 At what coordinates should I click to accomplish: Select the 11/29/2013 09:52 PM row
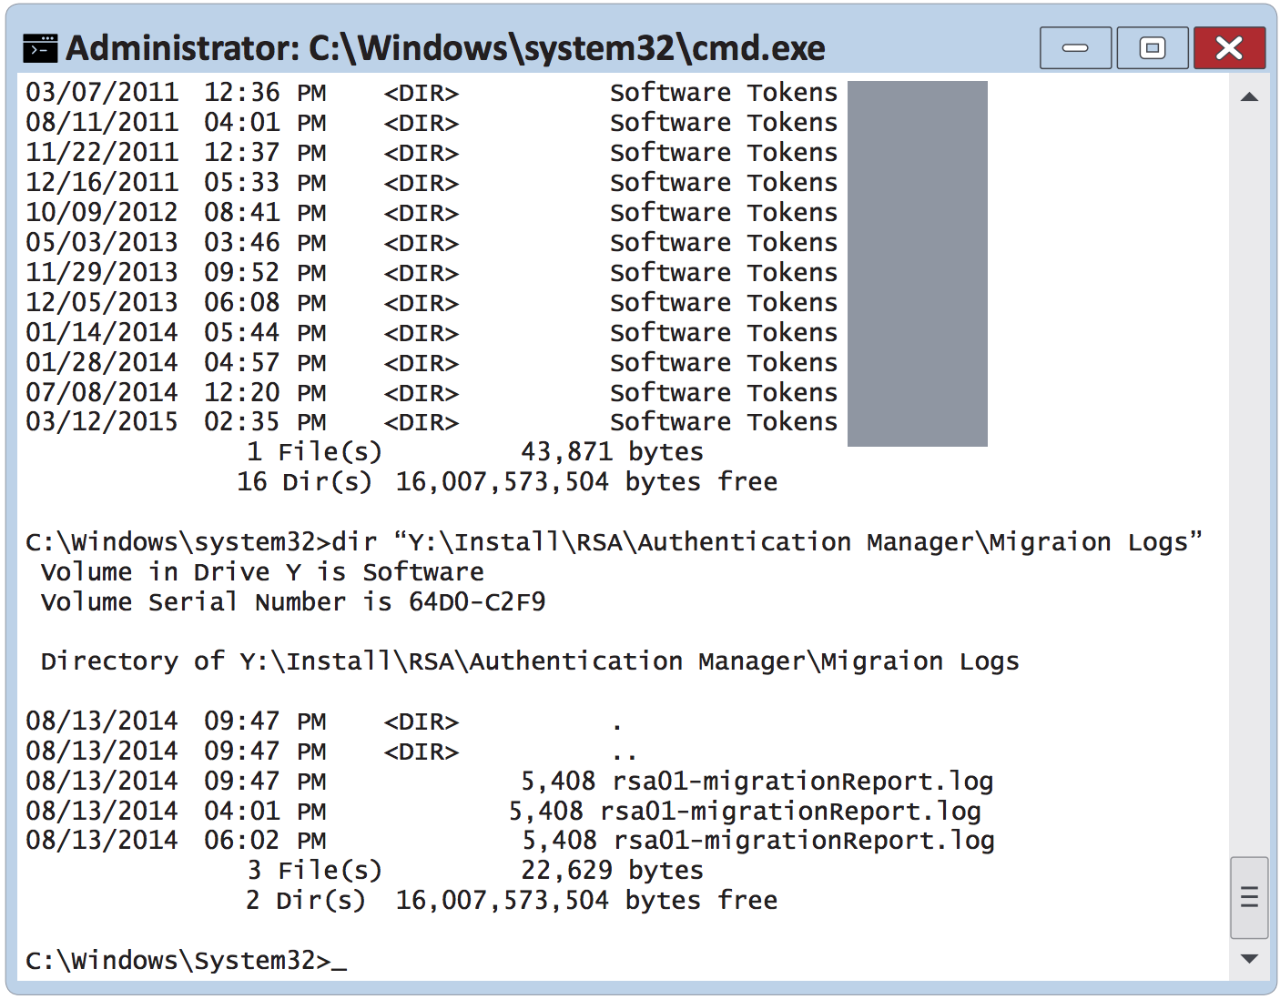[x=432, y=273]
